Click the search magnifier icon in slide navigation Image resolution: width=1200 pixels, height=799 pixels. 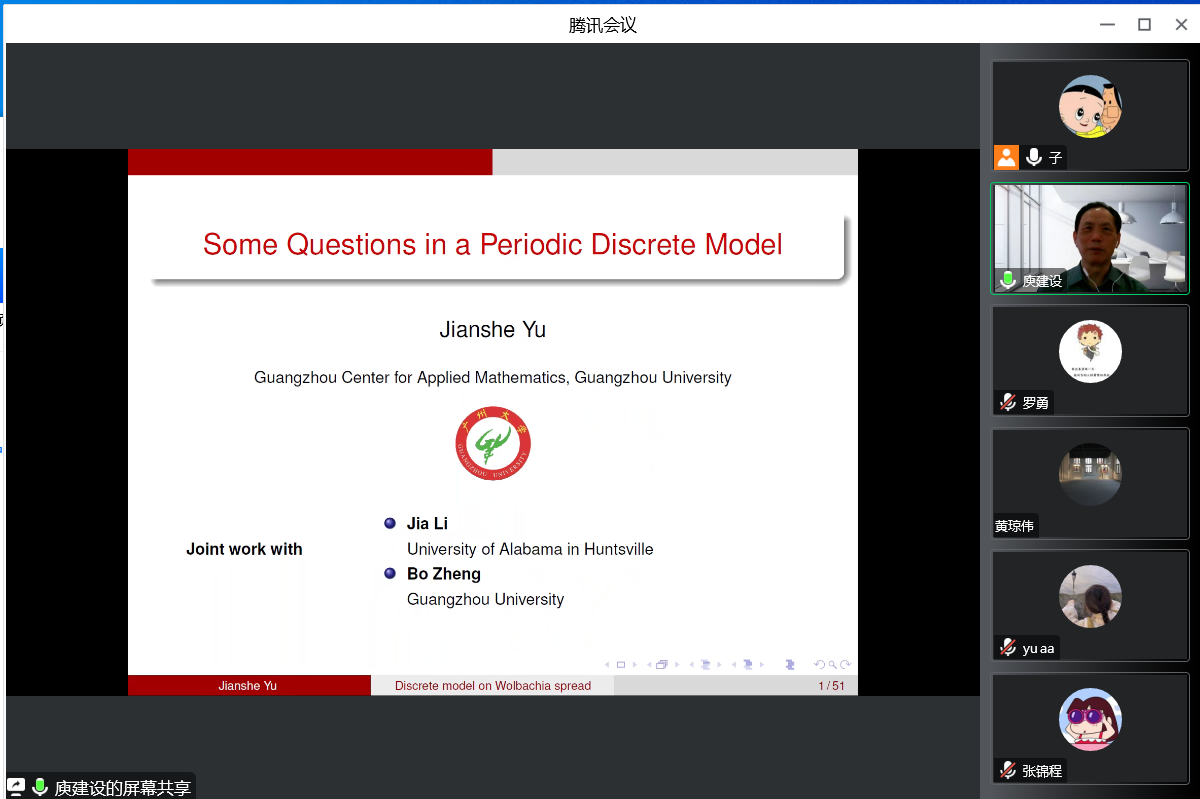832,664
